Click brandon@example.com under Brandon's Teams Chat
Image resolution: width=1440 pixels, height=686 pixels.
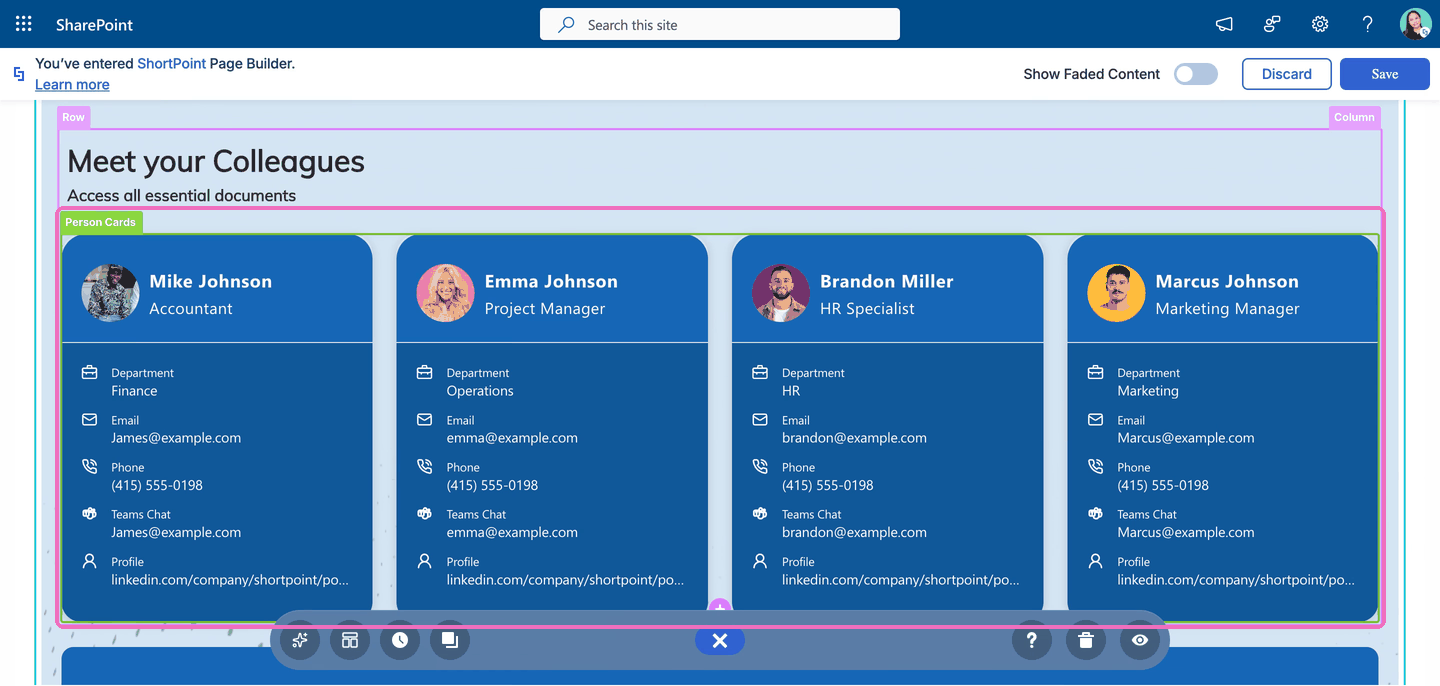854,532
